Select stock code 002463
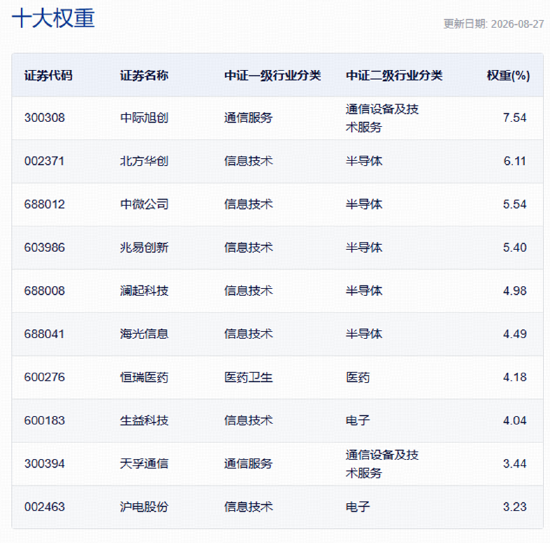The height and width of the screenshot is (543, 550). coord(45,507)
